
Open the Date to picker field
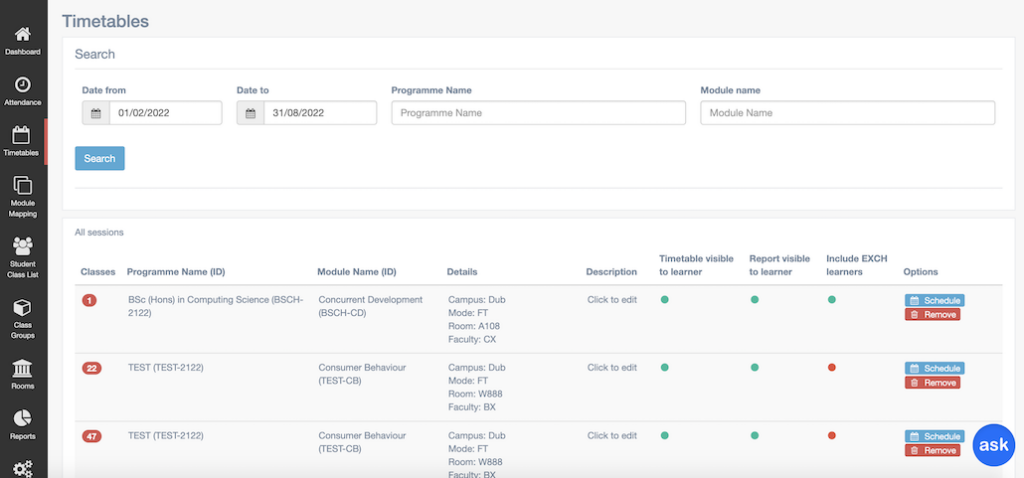(319, 113)
